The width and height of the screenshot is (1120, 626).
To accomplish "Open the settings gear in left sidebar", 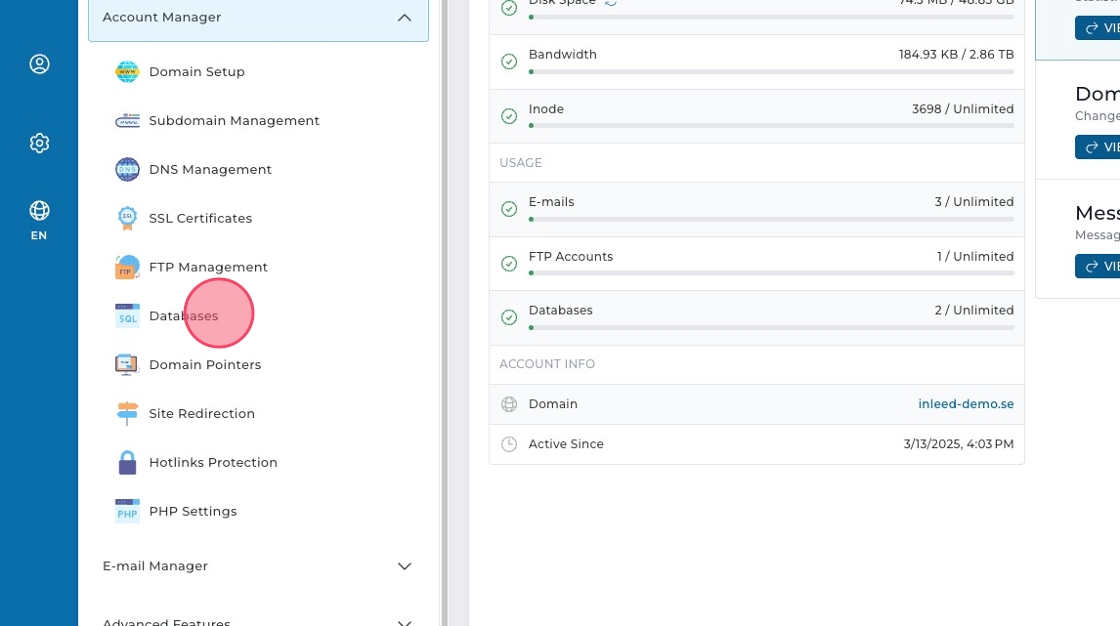I will (x=39, y=143).
